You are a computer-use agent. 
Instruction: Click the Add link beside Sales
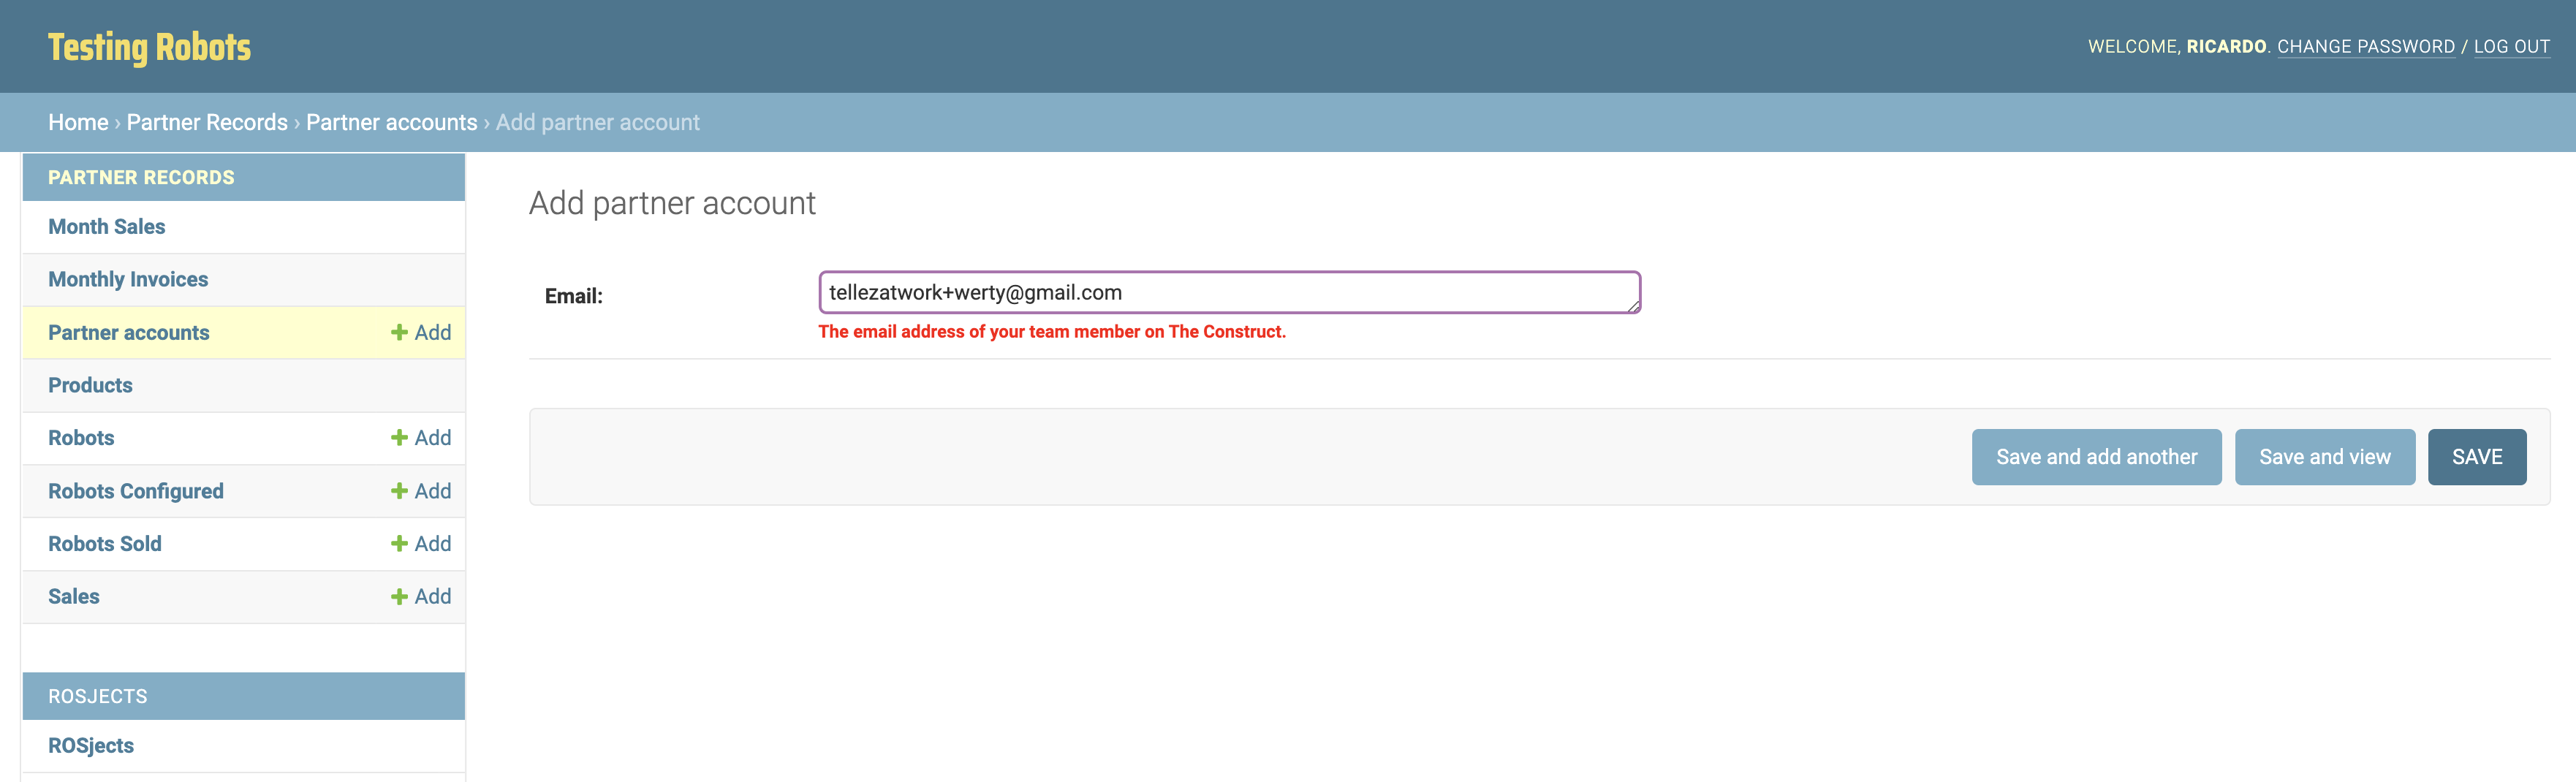click(x=421, y=597)
